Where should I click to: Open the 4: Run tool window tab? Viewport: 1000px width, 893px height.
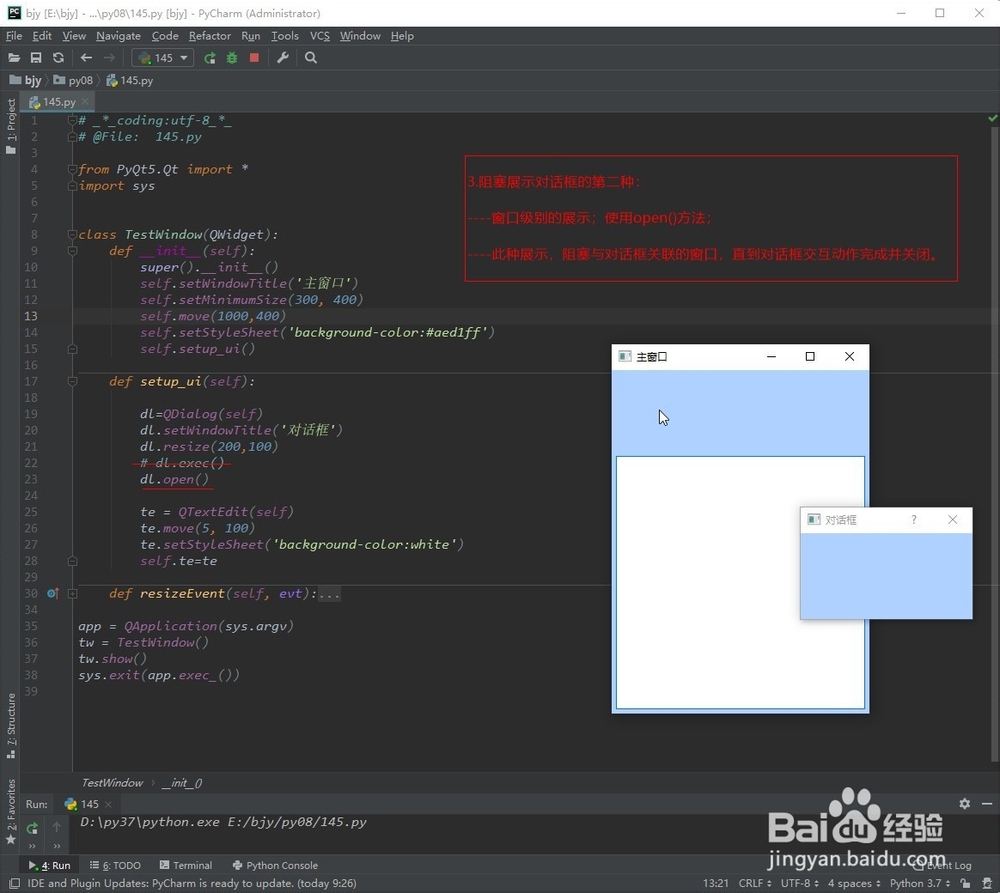pyautogui.click(x=49, y=866)
